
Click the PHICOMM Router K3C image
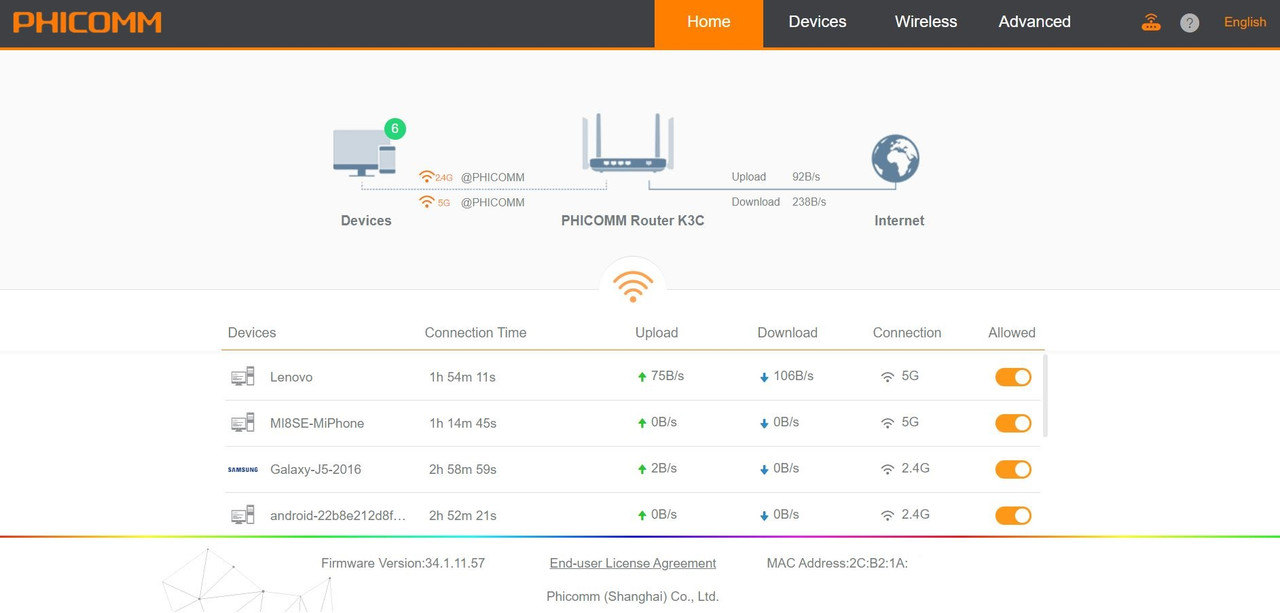[628, 143]
